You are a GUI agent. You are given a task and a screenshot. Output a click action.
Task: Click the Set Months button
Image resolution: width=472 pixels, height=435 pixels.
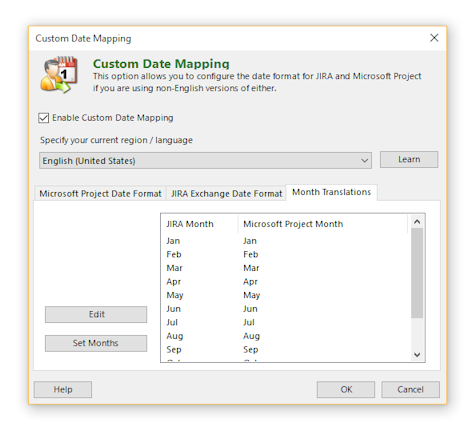(x=96, y=343)
